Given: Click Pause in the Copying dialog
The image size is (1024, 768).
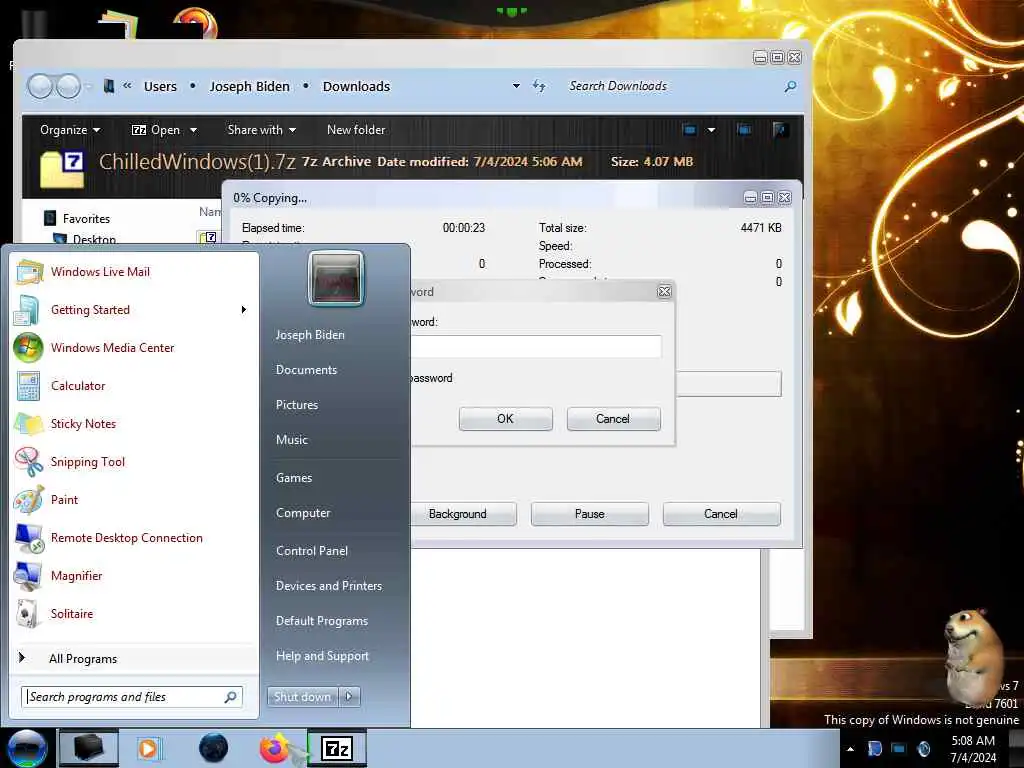Looking at the screenshot, I should coord(590,514).
